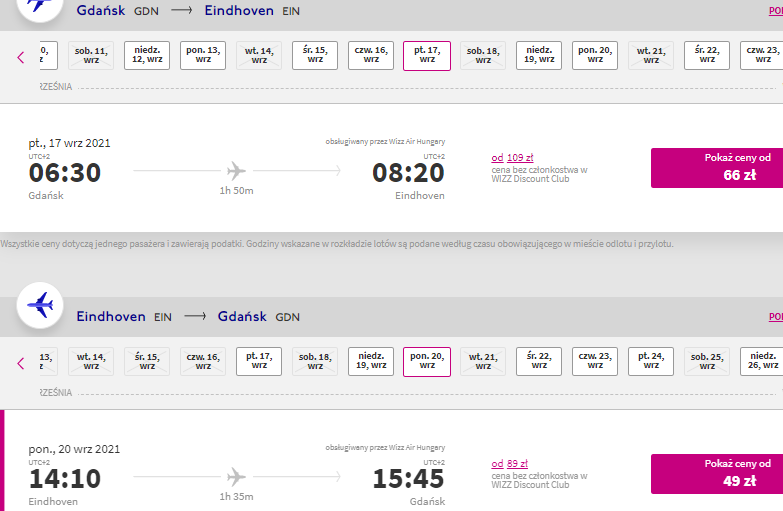Choose outbound date śr. 15 wrz
The image size is (783, 511).
coord(315,55)
